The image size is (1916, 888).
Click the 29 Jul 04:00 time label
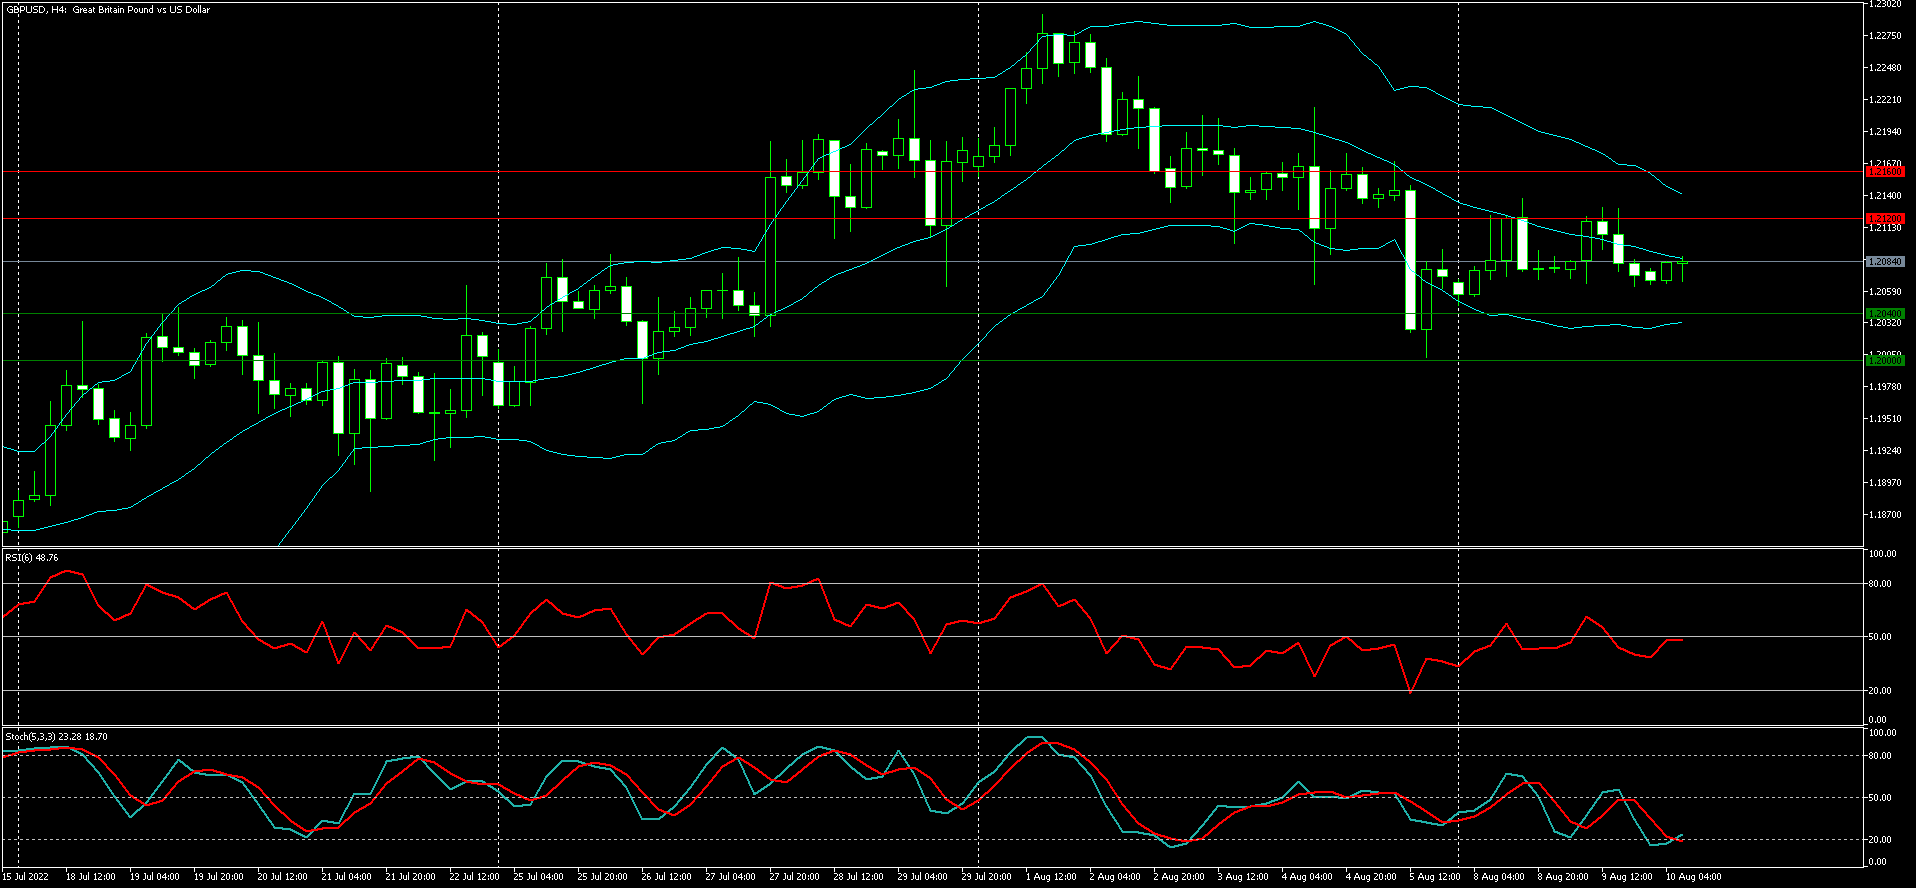pos(922,877)
